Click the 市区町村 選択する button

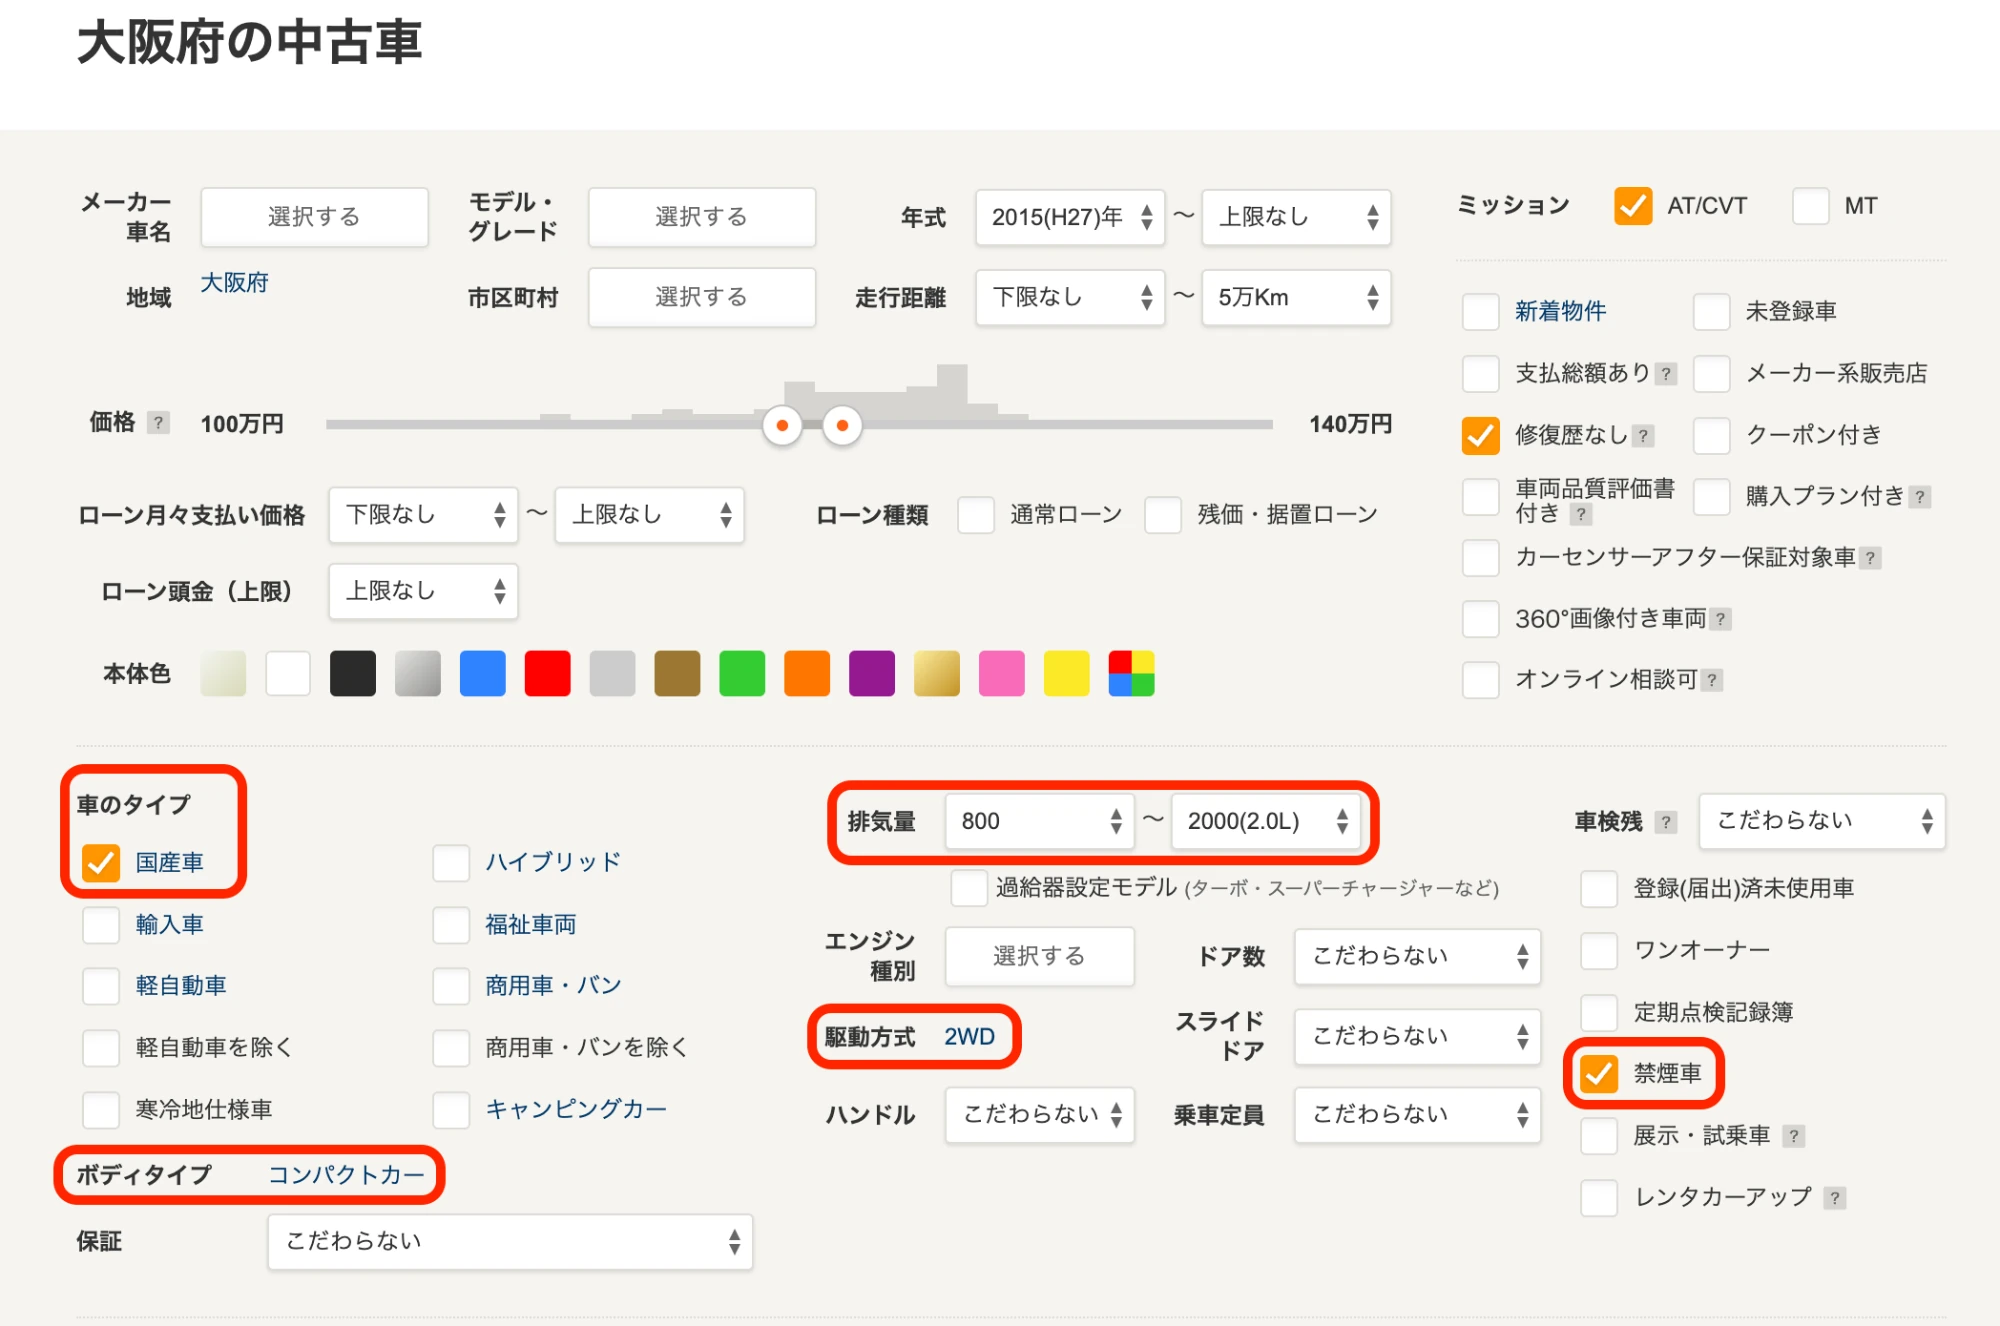click(701, 297)
